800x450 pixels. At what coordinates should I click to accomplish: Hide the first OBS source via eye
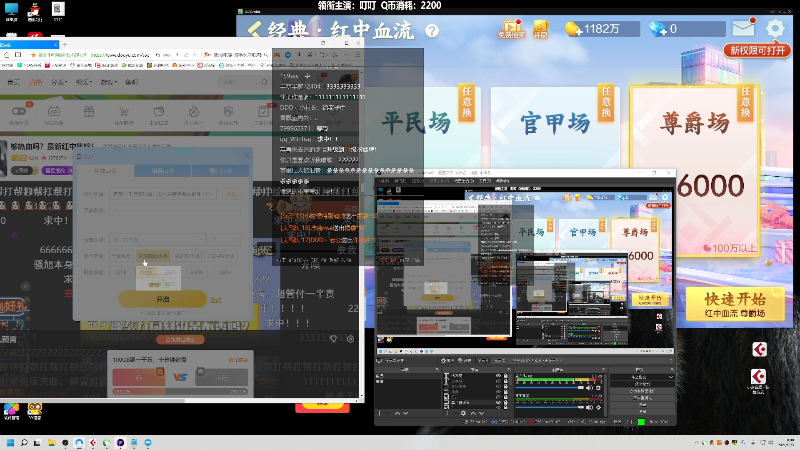coord(498,376)
